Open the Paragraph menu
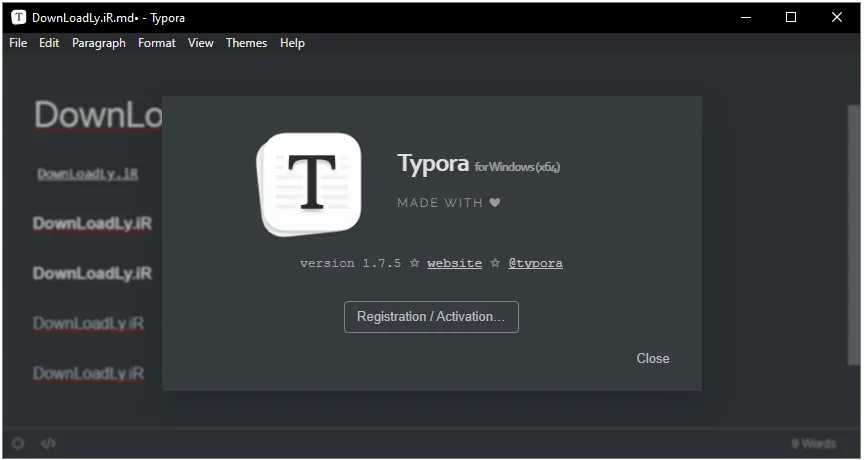Screen dimensions: 864x460 pyautogui.click(x=99, y=43)
